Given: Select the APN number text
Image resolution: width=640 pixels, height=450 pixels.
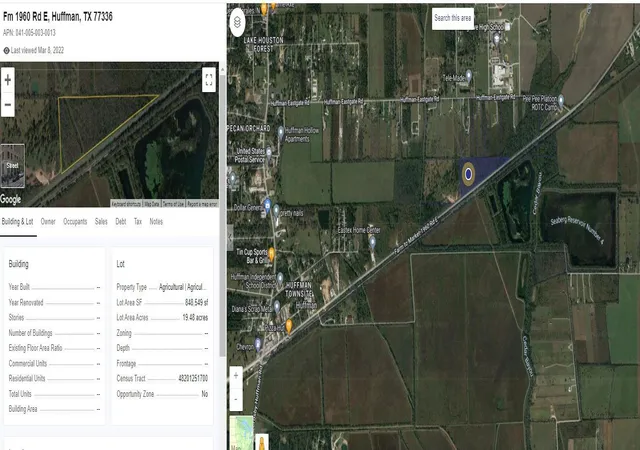Looking at the screenshot, I should tap(29, 33).
